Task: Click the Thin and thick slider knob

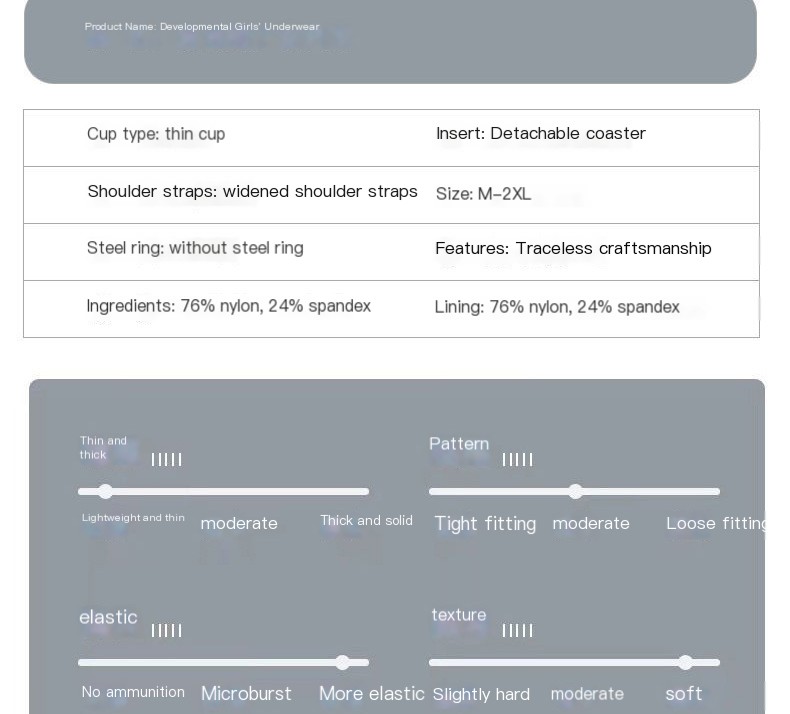Action: [105, 491]
